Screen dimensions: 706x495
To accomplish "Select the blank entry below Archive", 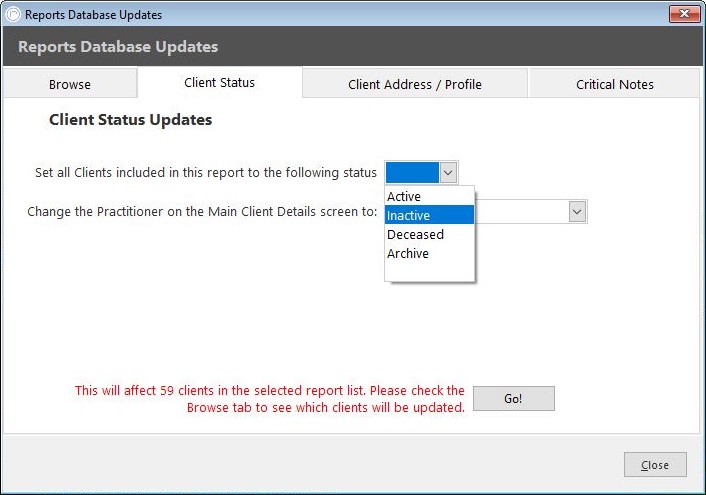I will coord(430,272).
